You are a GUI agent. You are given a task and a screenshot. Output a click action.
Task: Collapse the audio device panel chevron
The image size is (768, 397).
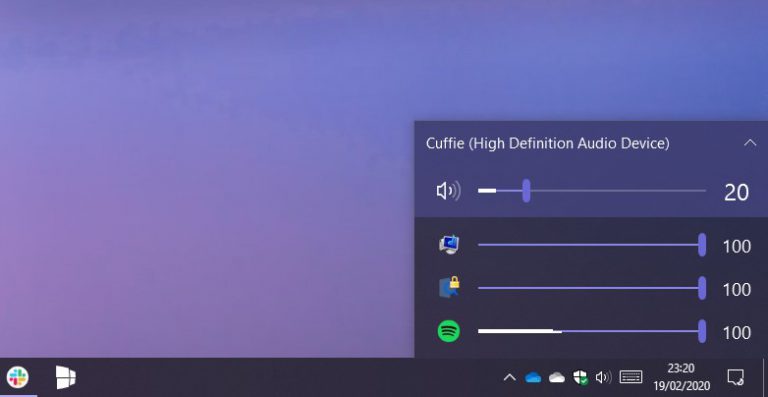(750, 143)
